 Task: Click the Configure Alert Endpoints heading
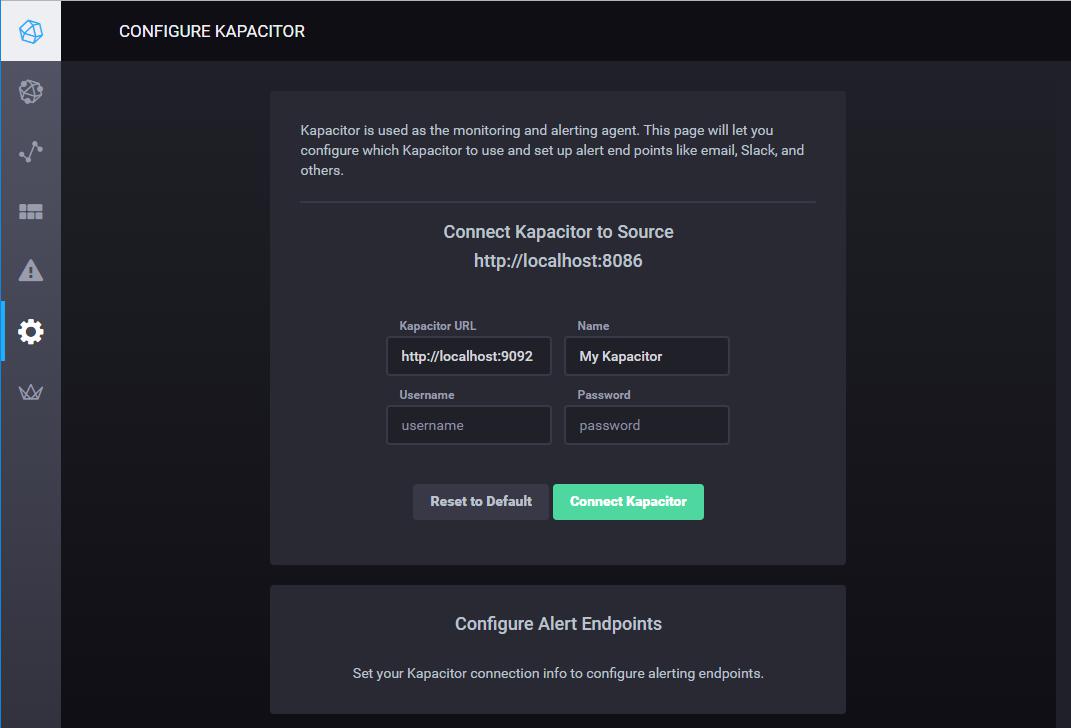(558, 624)
